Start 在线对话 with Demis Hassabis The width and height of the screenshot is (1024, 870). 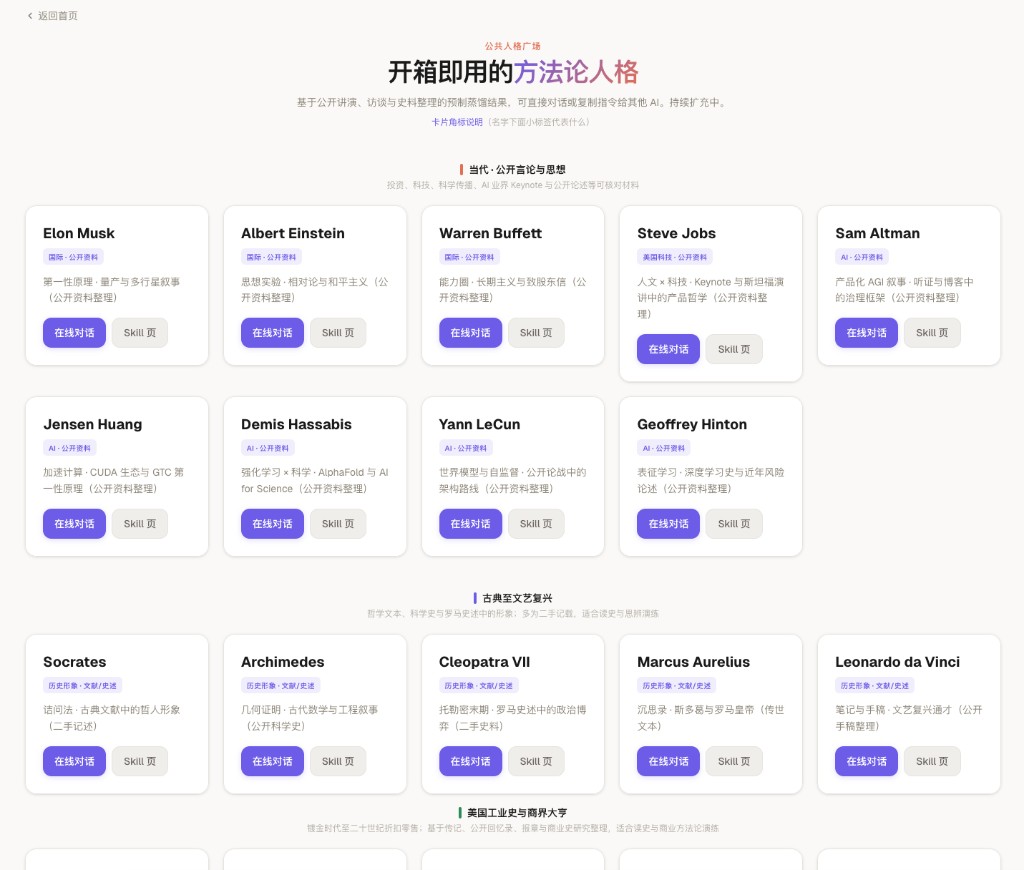(x=272, y=524)
